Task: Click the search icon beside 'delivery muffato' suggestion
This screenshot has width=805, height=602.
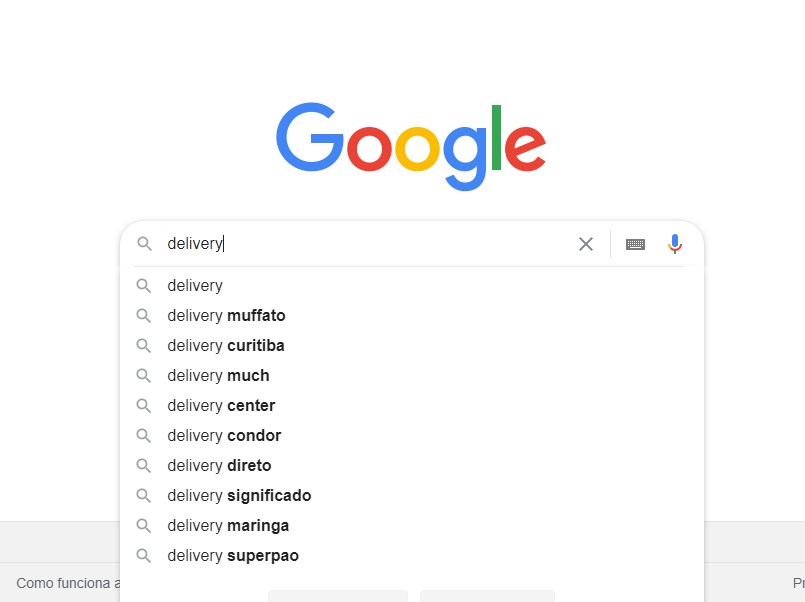Action: pos(144,315)
